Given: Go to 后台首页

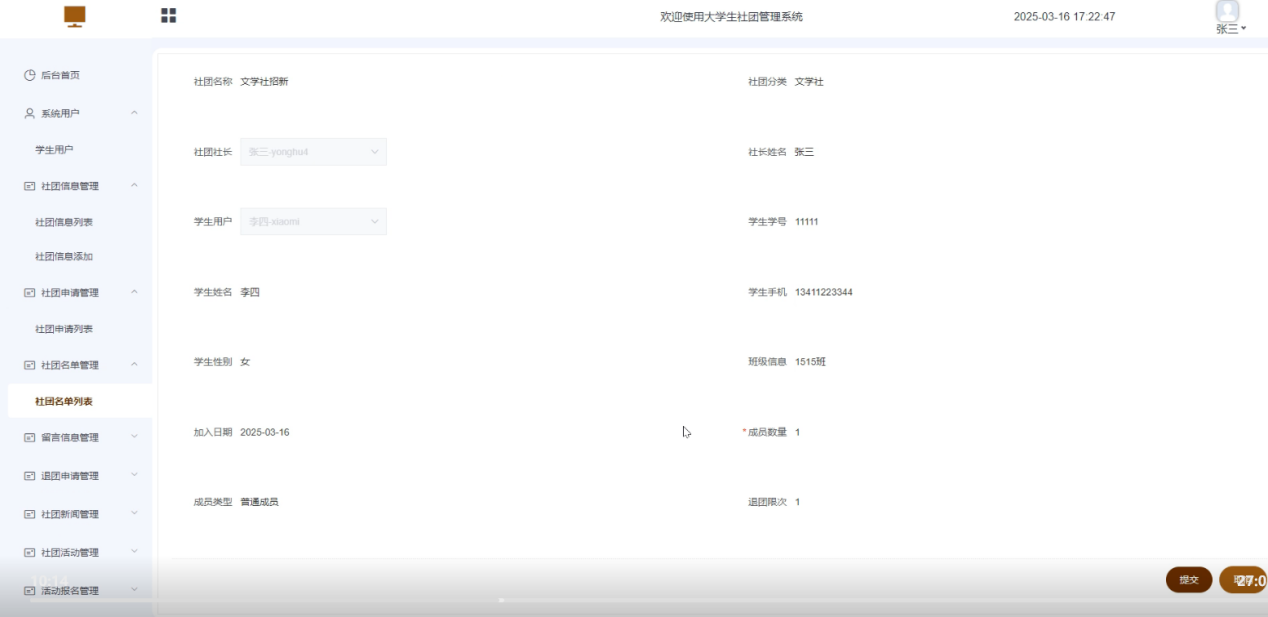Looking at the screenshot, I should pyautogui.click(x=60, y=75).
